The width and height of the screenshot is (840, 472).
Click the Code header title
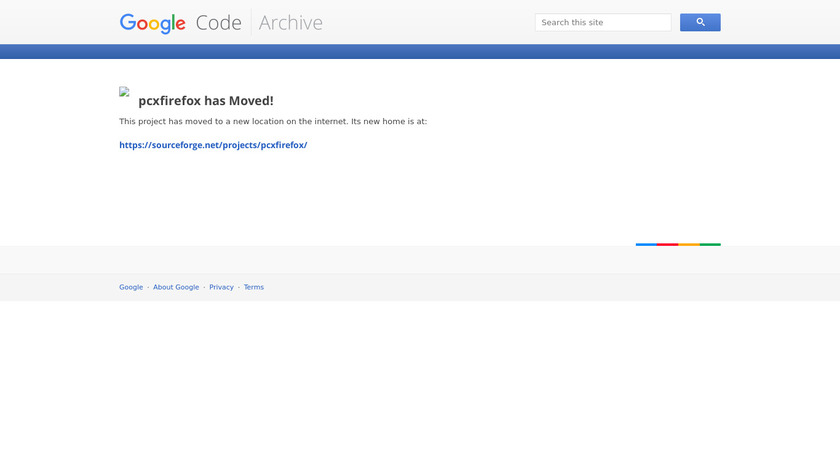[x=219, y=23]
